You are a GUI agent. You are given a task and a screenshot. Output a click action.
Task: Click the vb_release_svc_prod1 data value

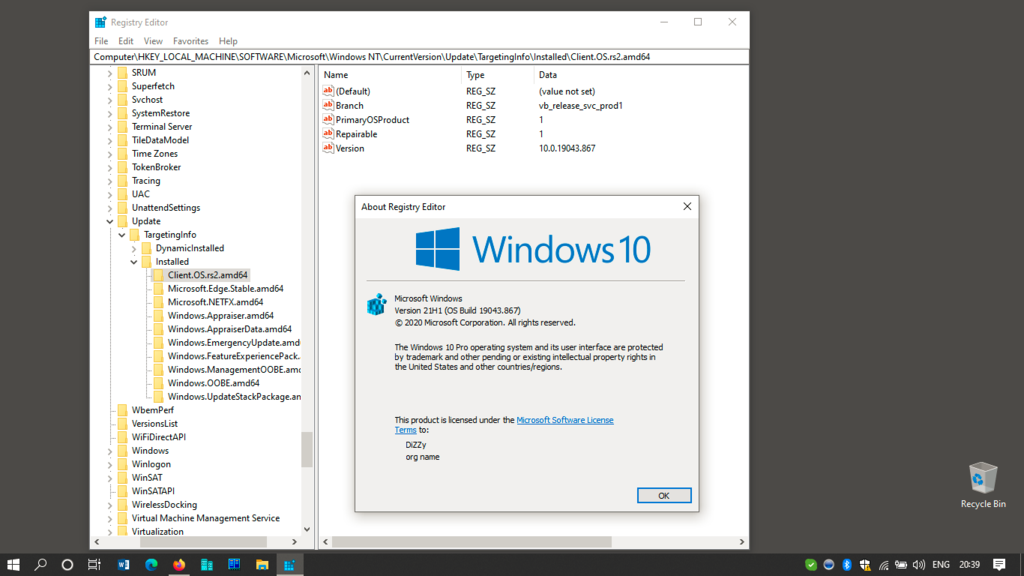pyautogui.click(x=581, y=105)
